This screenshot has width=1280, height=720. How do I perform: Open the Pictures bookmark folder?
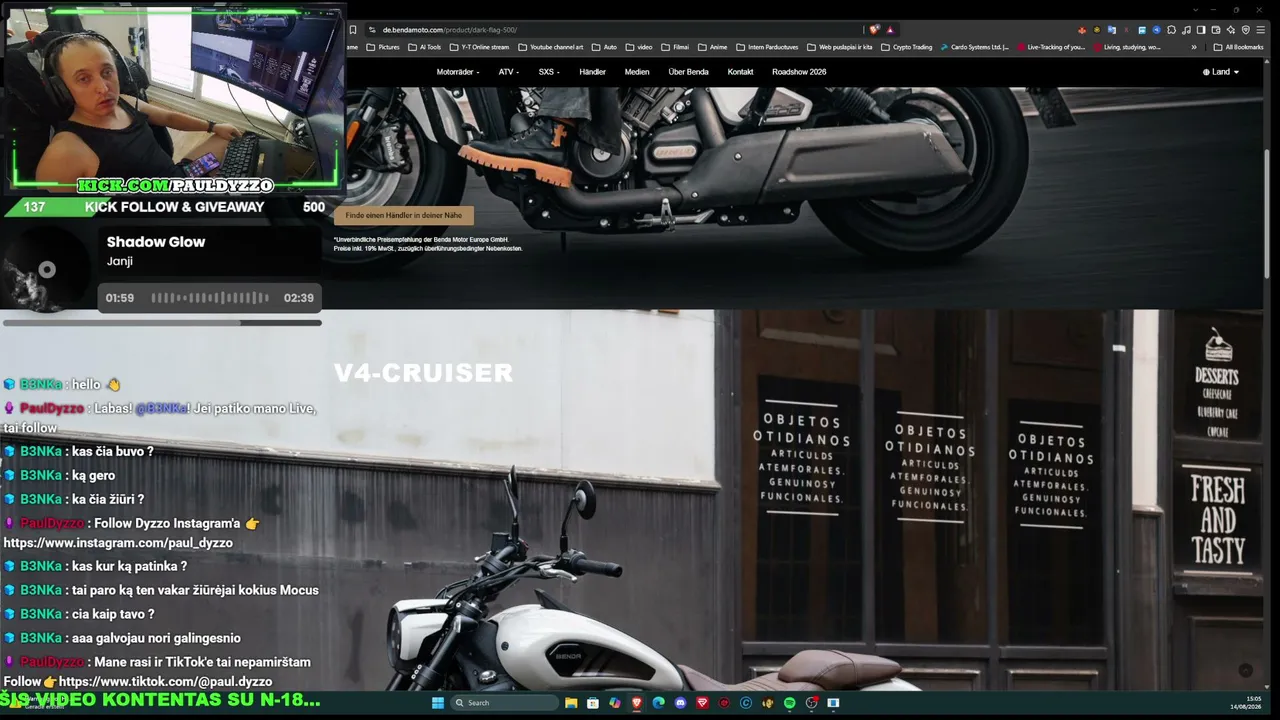pyautogui.click(x=383, y=47)
